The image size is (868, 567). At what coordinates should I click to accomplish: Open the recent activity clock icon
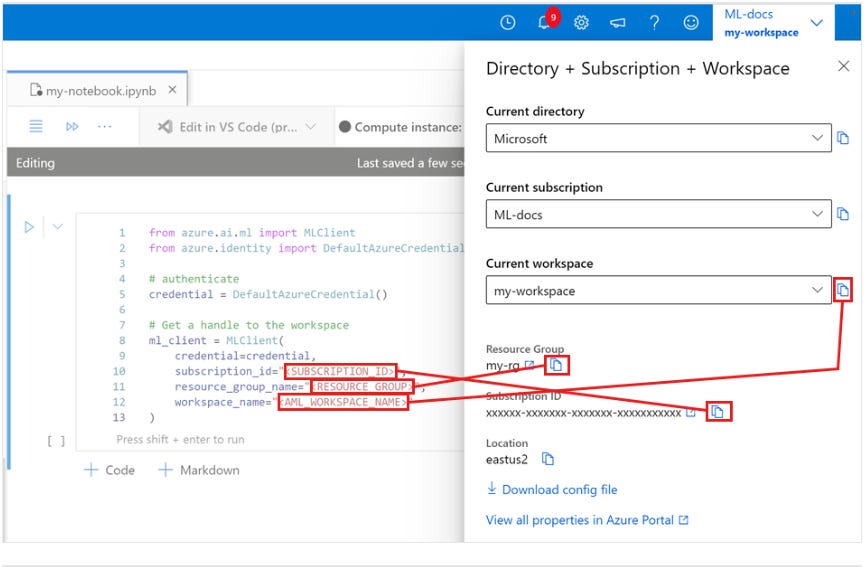(x=508, y=22)
